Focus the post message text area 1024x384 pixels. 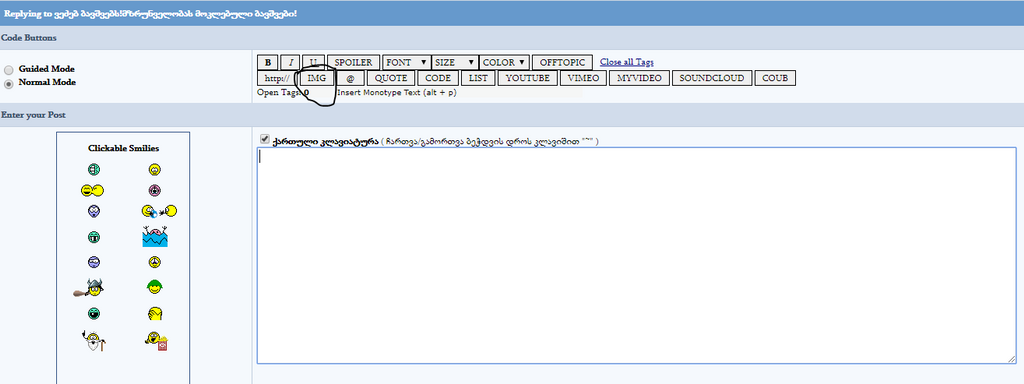[636, 255]
